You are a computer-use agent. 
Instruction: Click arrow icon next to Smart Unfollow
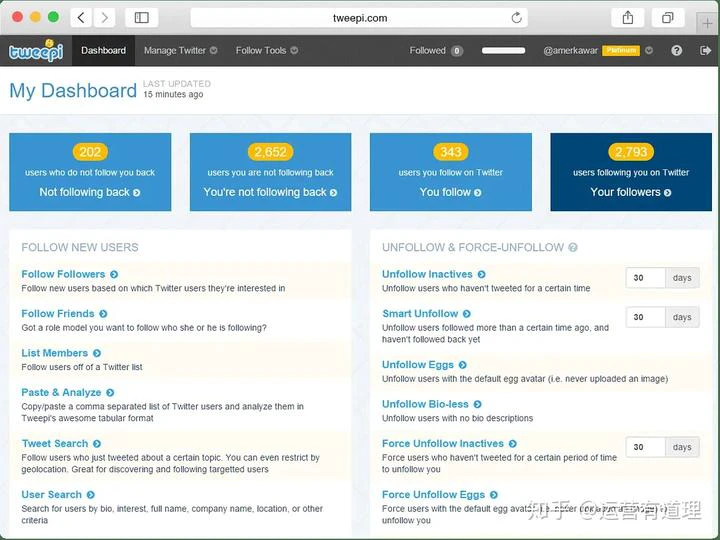(x=467, y=314)
